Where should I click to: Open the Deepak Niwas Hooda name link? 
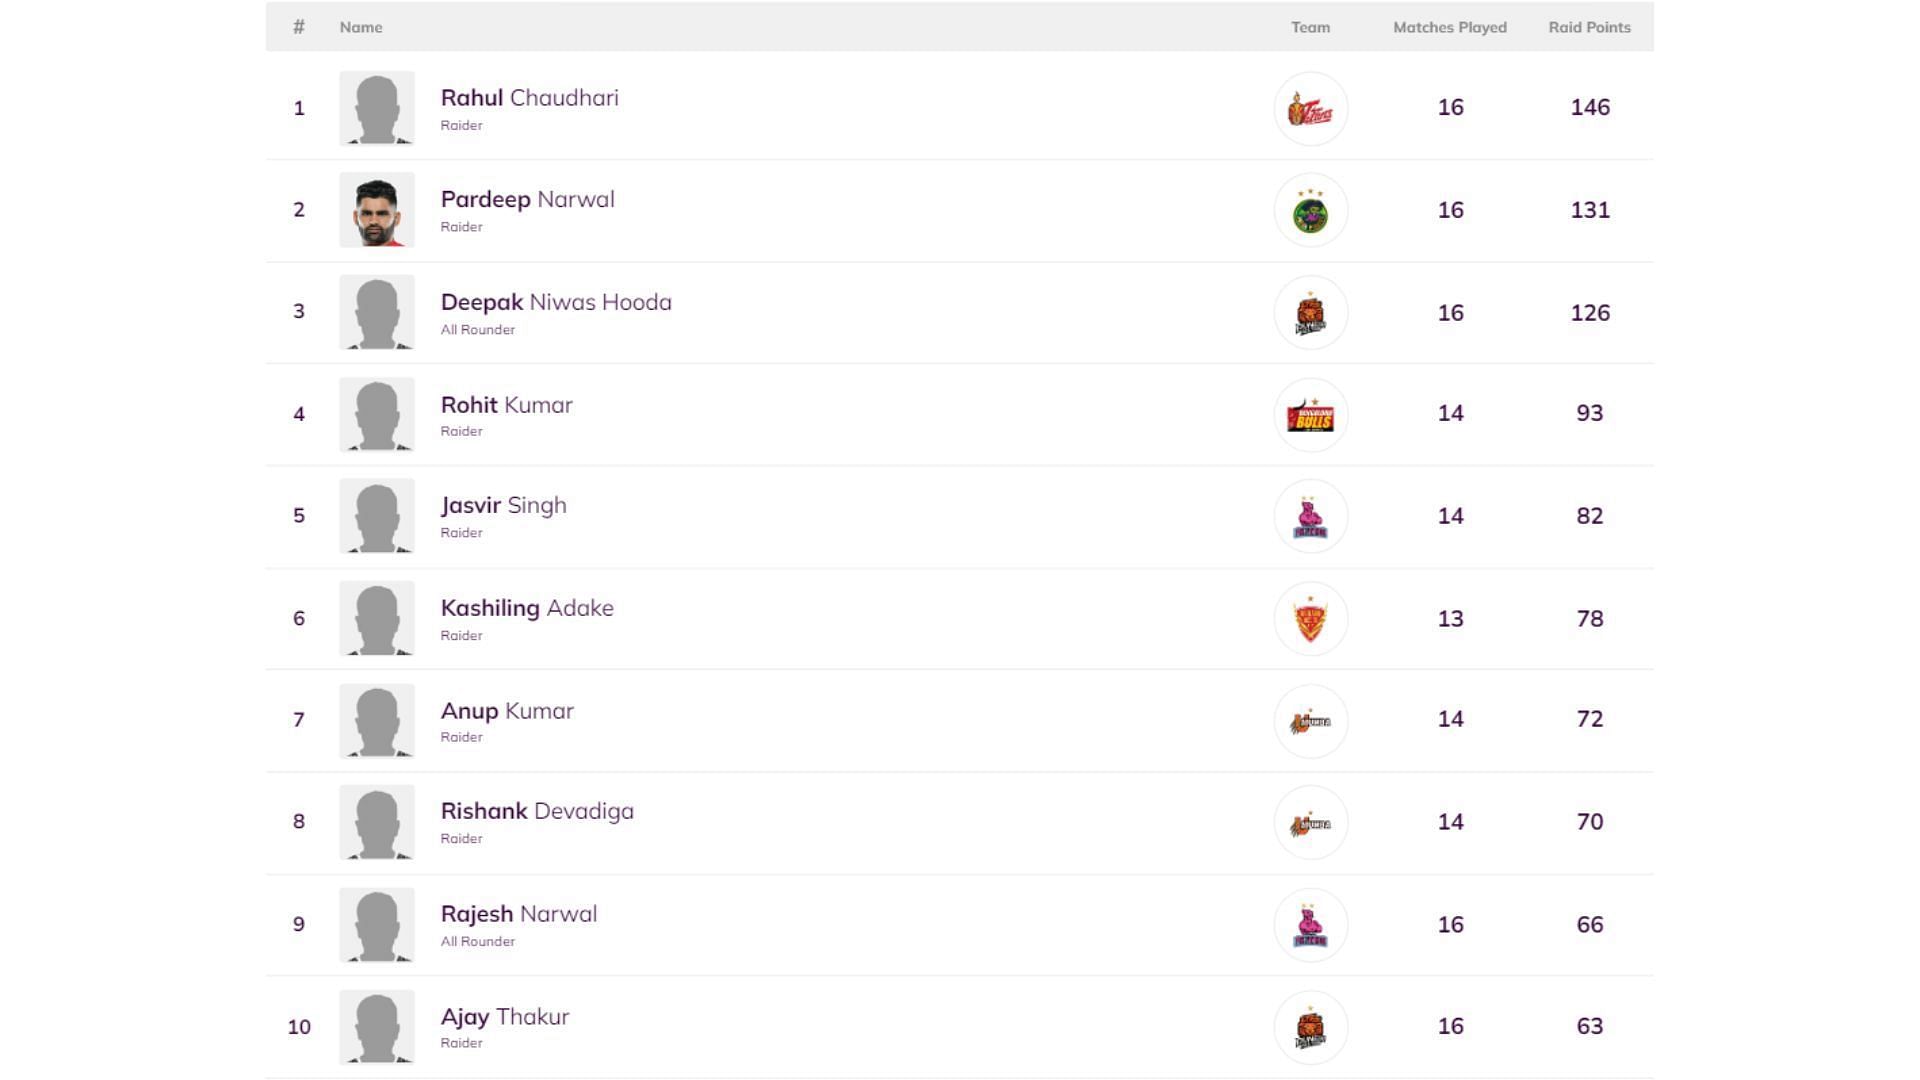point(556,302)
